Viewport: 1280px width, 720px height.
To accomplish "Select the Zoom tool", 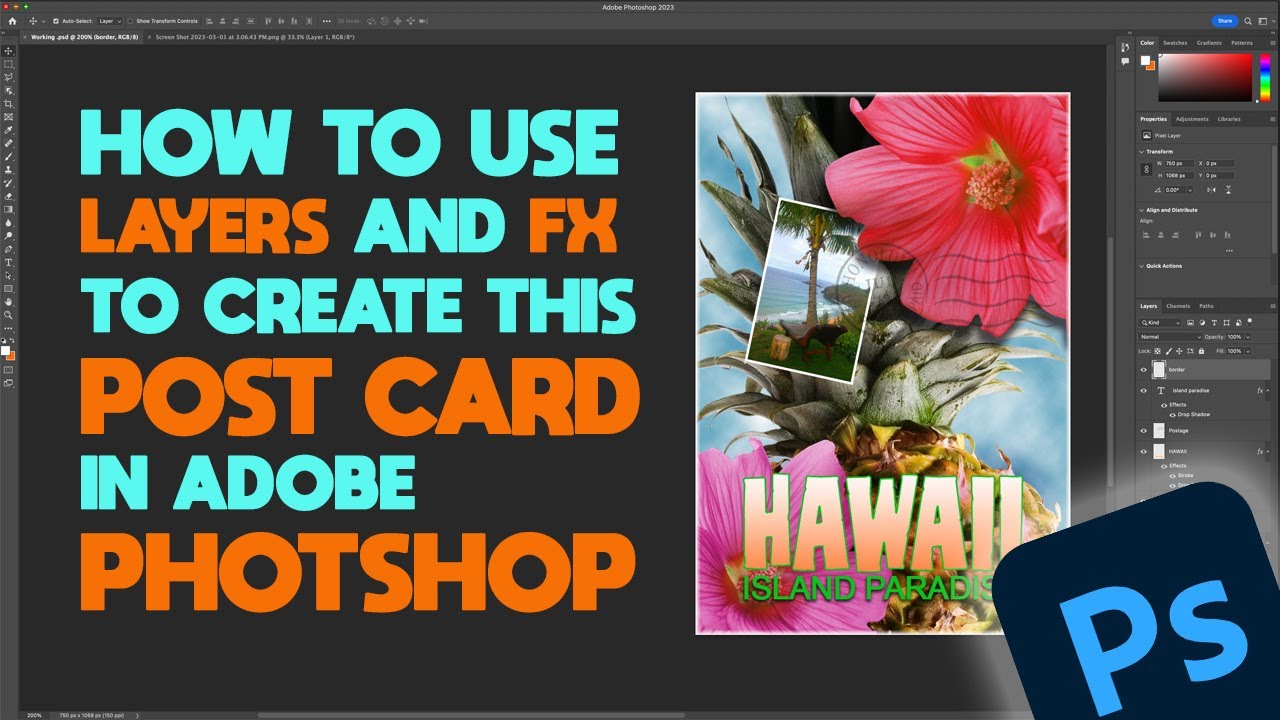I will click(10, 314).
